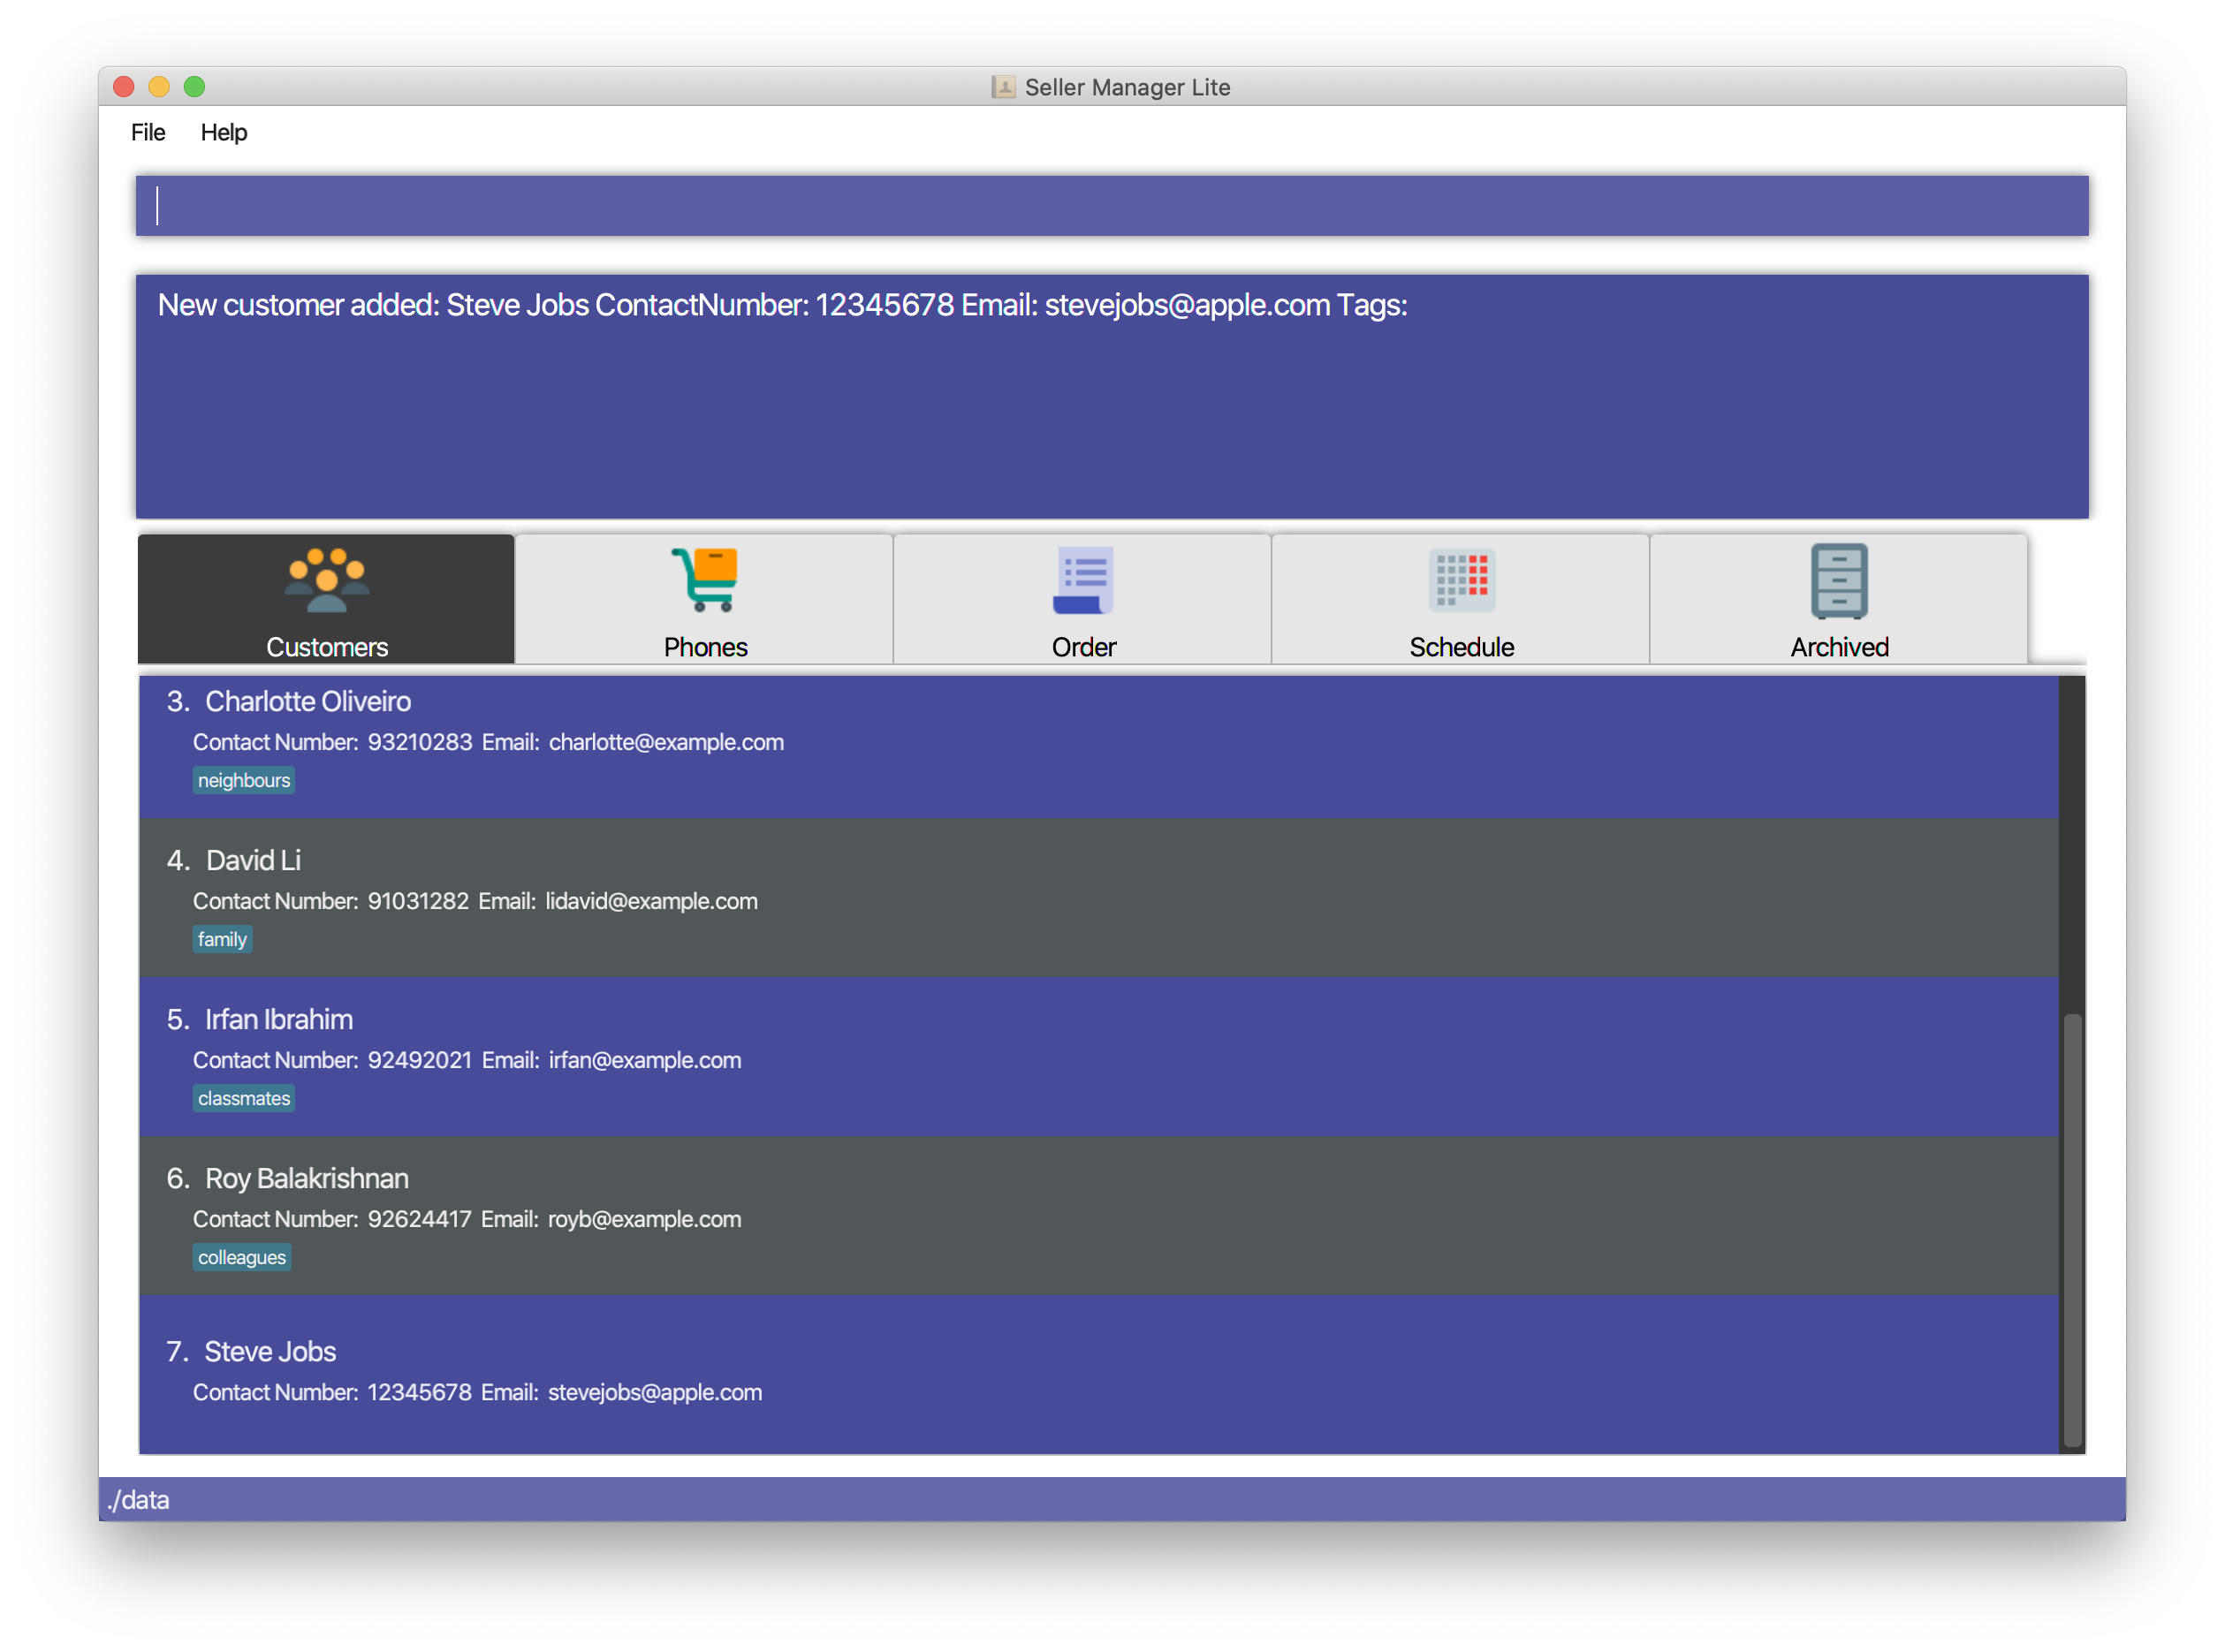Viewport: 2225px width, 1652px height.
Task: Click the Archived filing cabinet icon
Action: tap(1839, 580)
